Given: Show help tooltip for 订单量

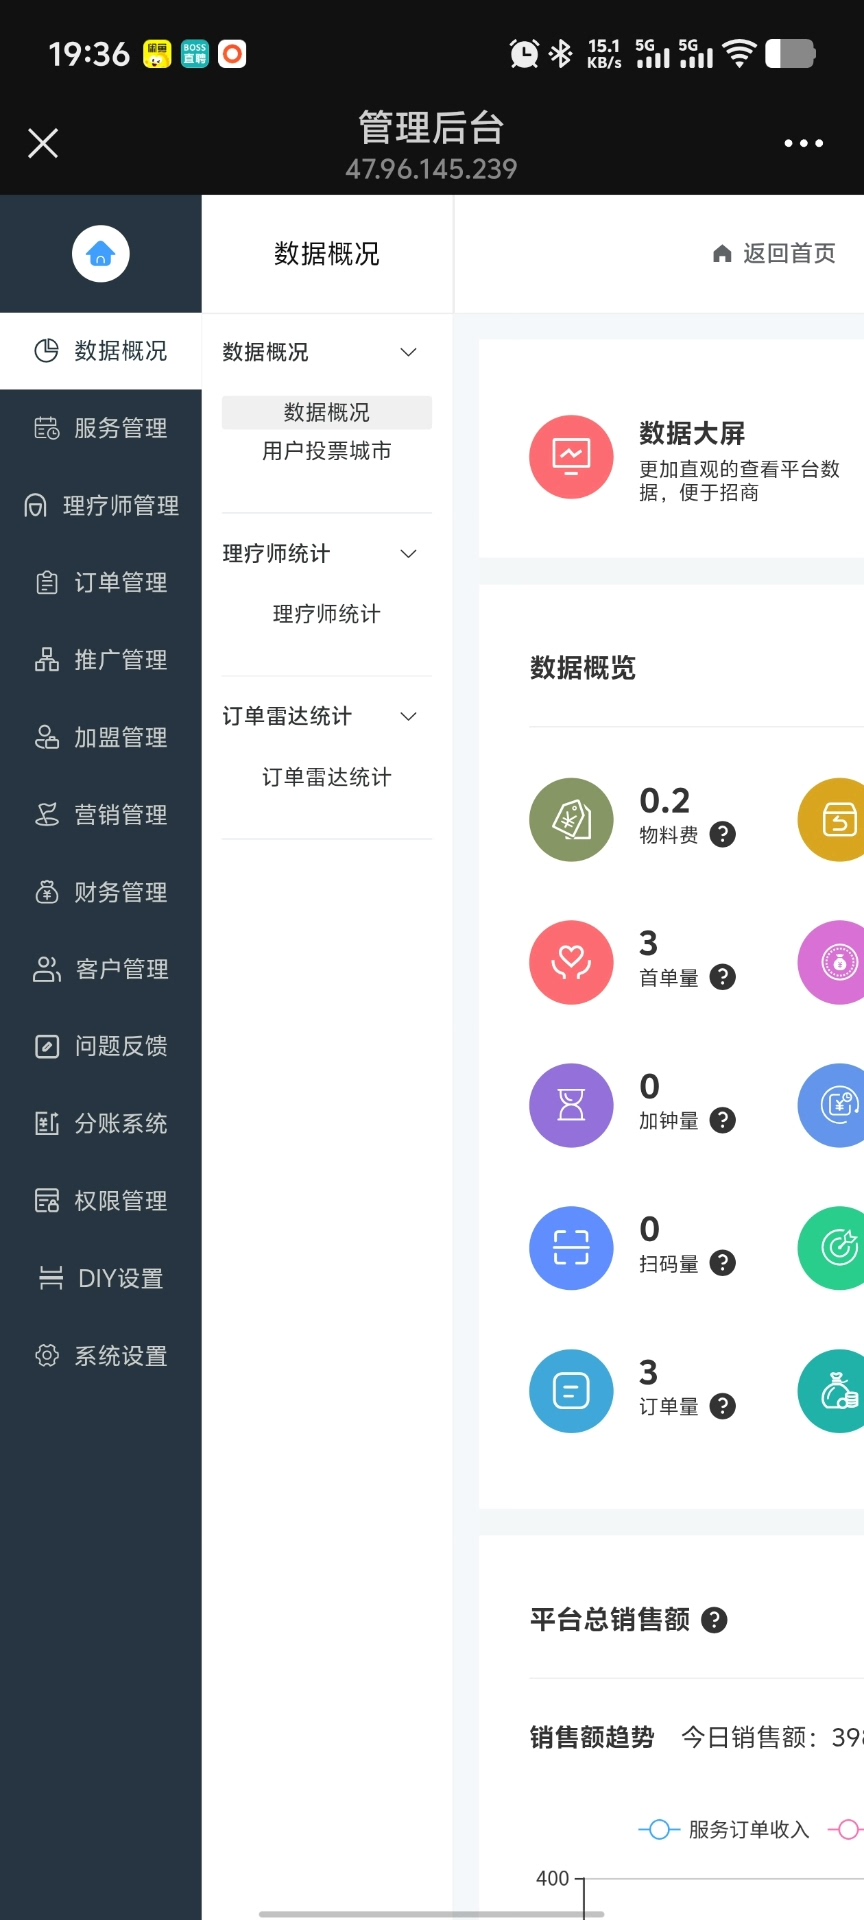Looking at the screenshot, I should click(723, 1407).
